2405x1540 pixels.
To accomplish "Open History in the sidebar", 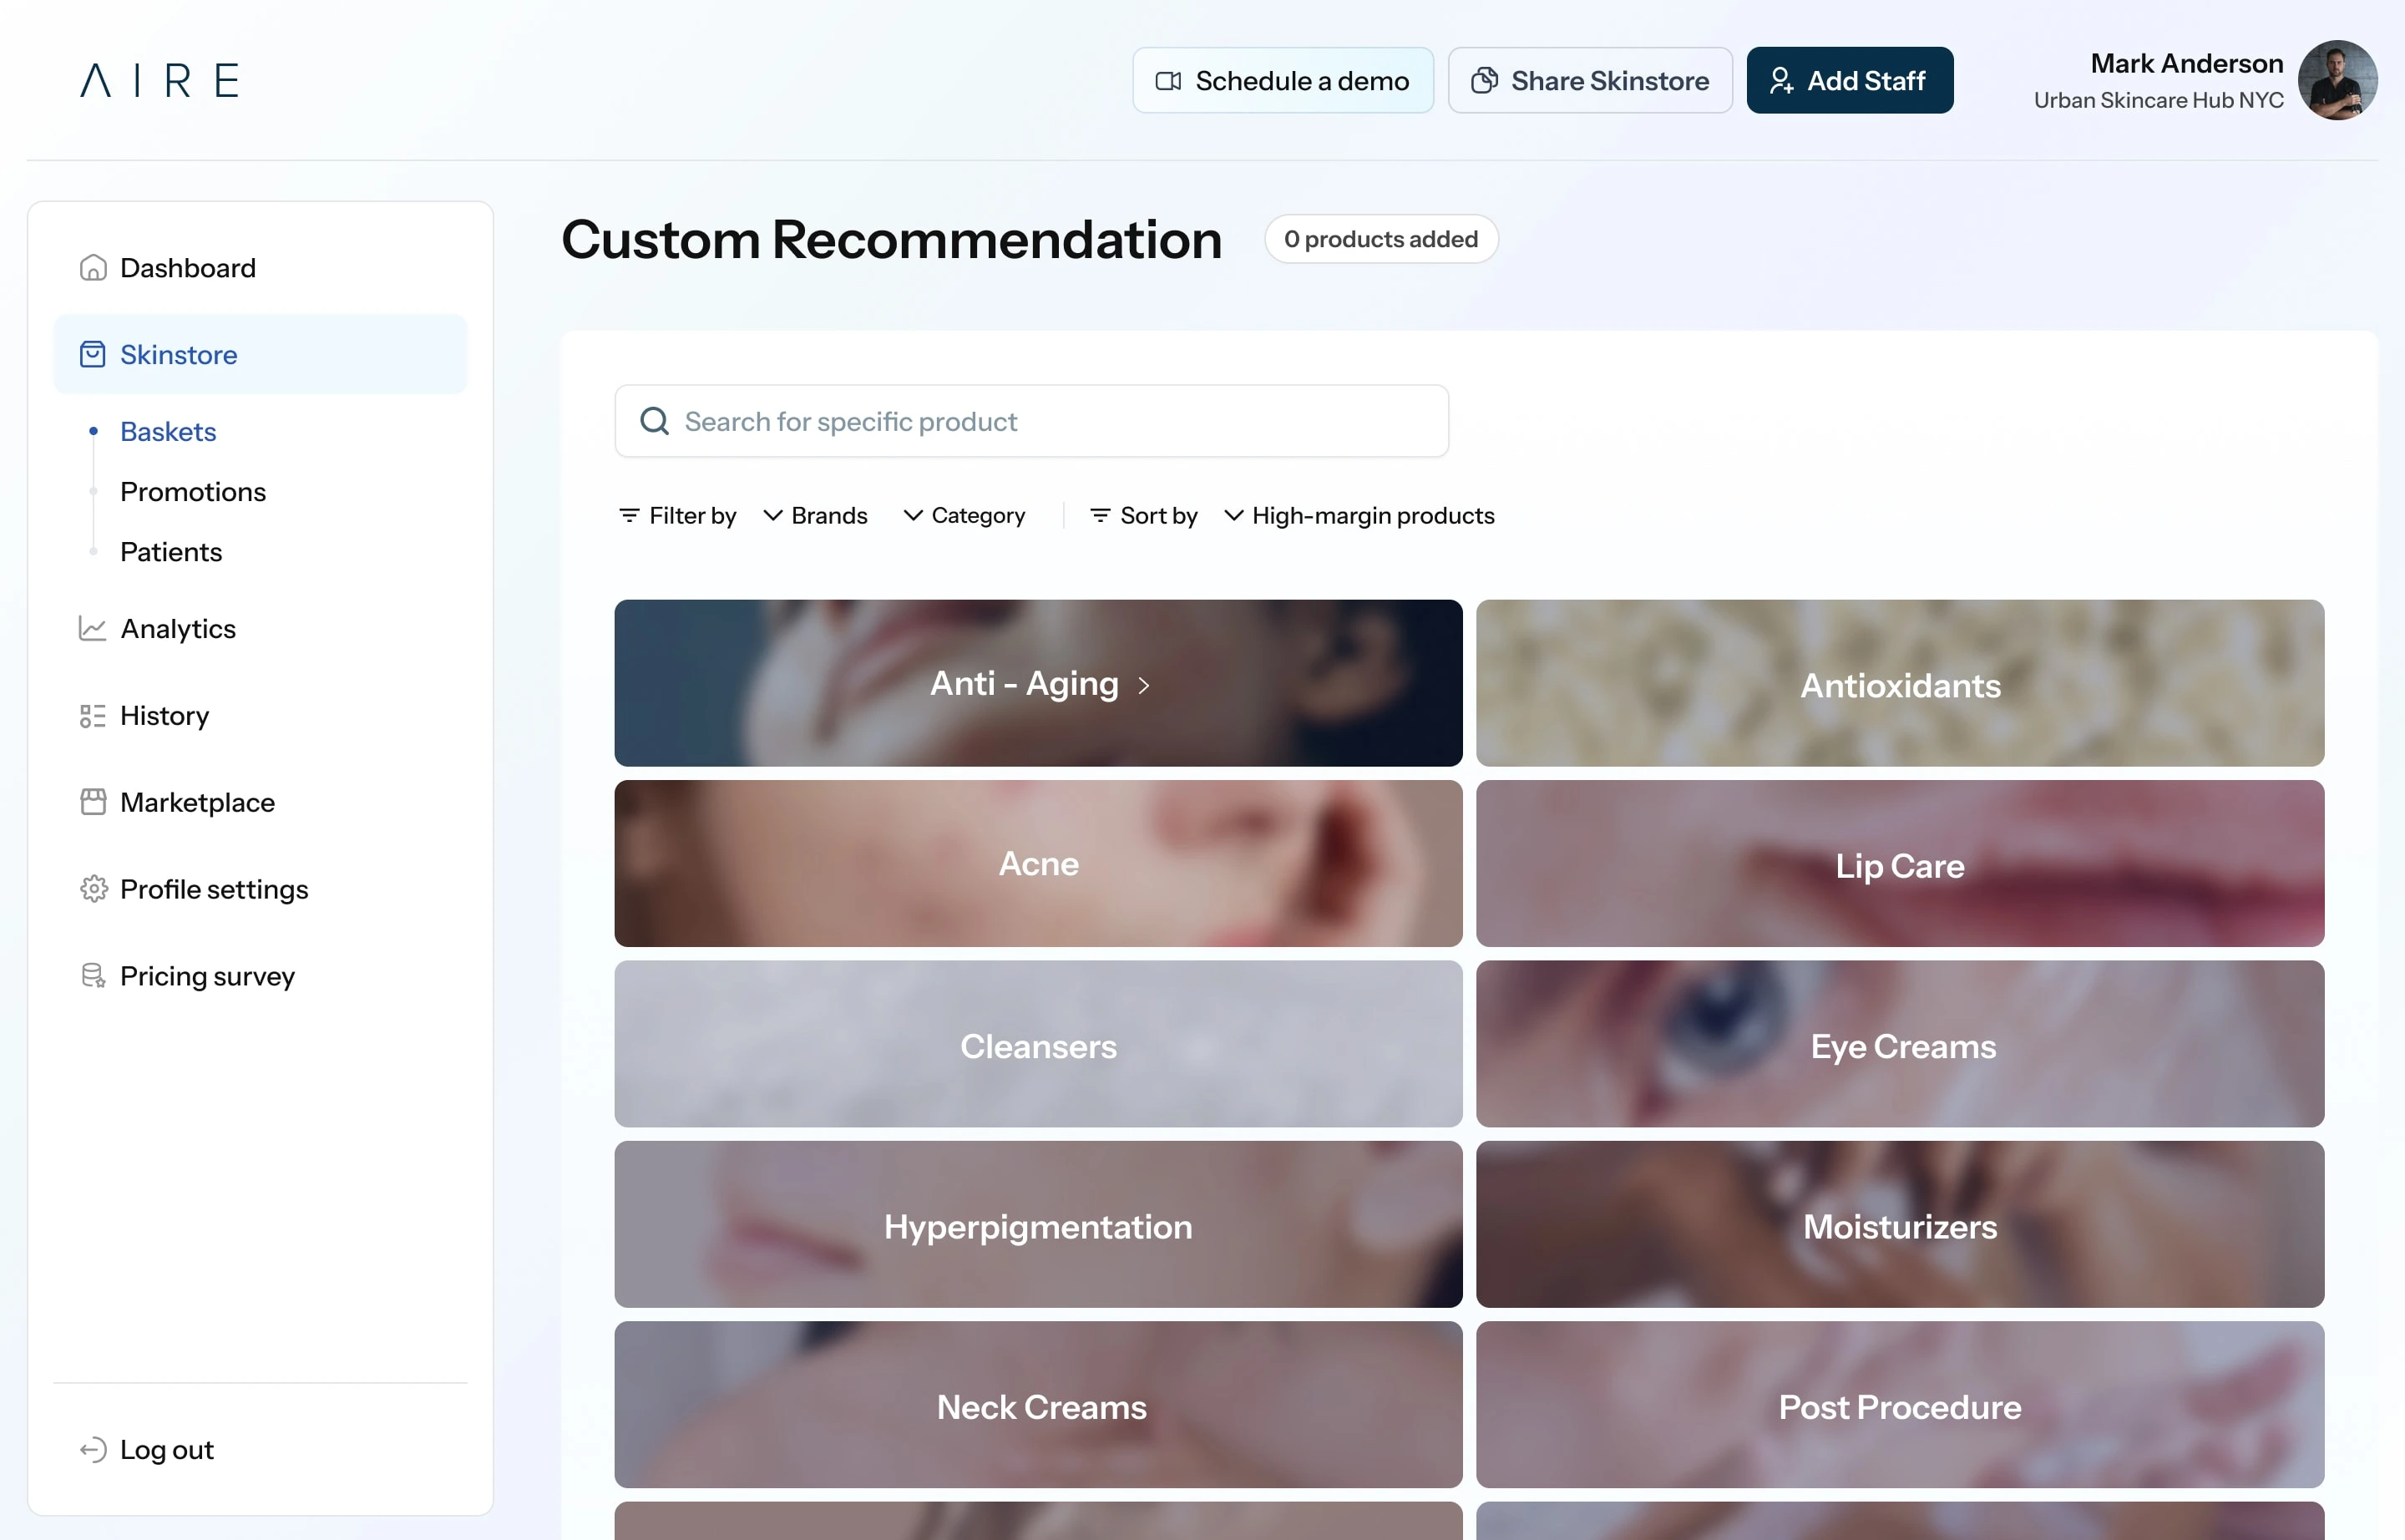I will (260, 715).
